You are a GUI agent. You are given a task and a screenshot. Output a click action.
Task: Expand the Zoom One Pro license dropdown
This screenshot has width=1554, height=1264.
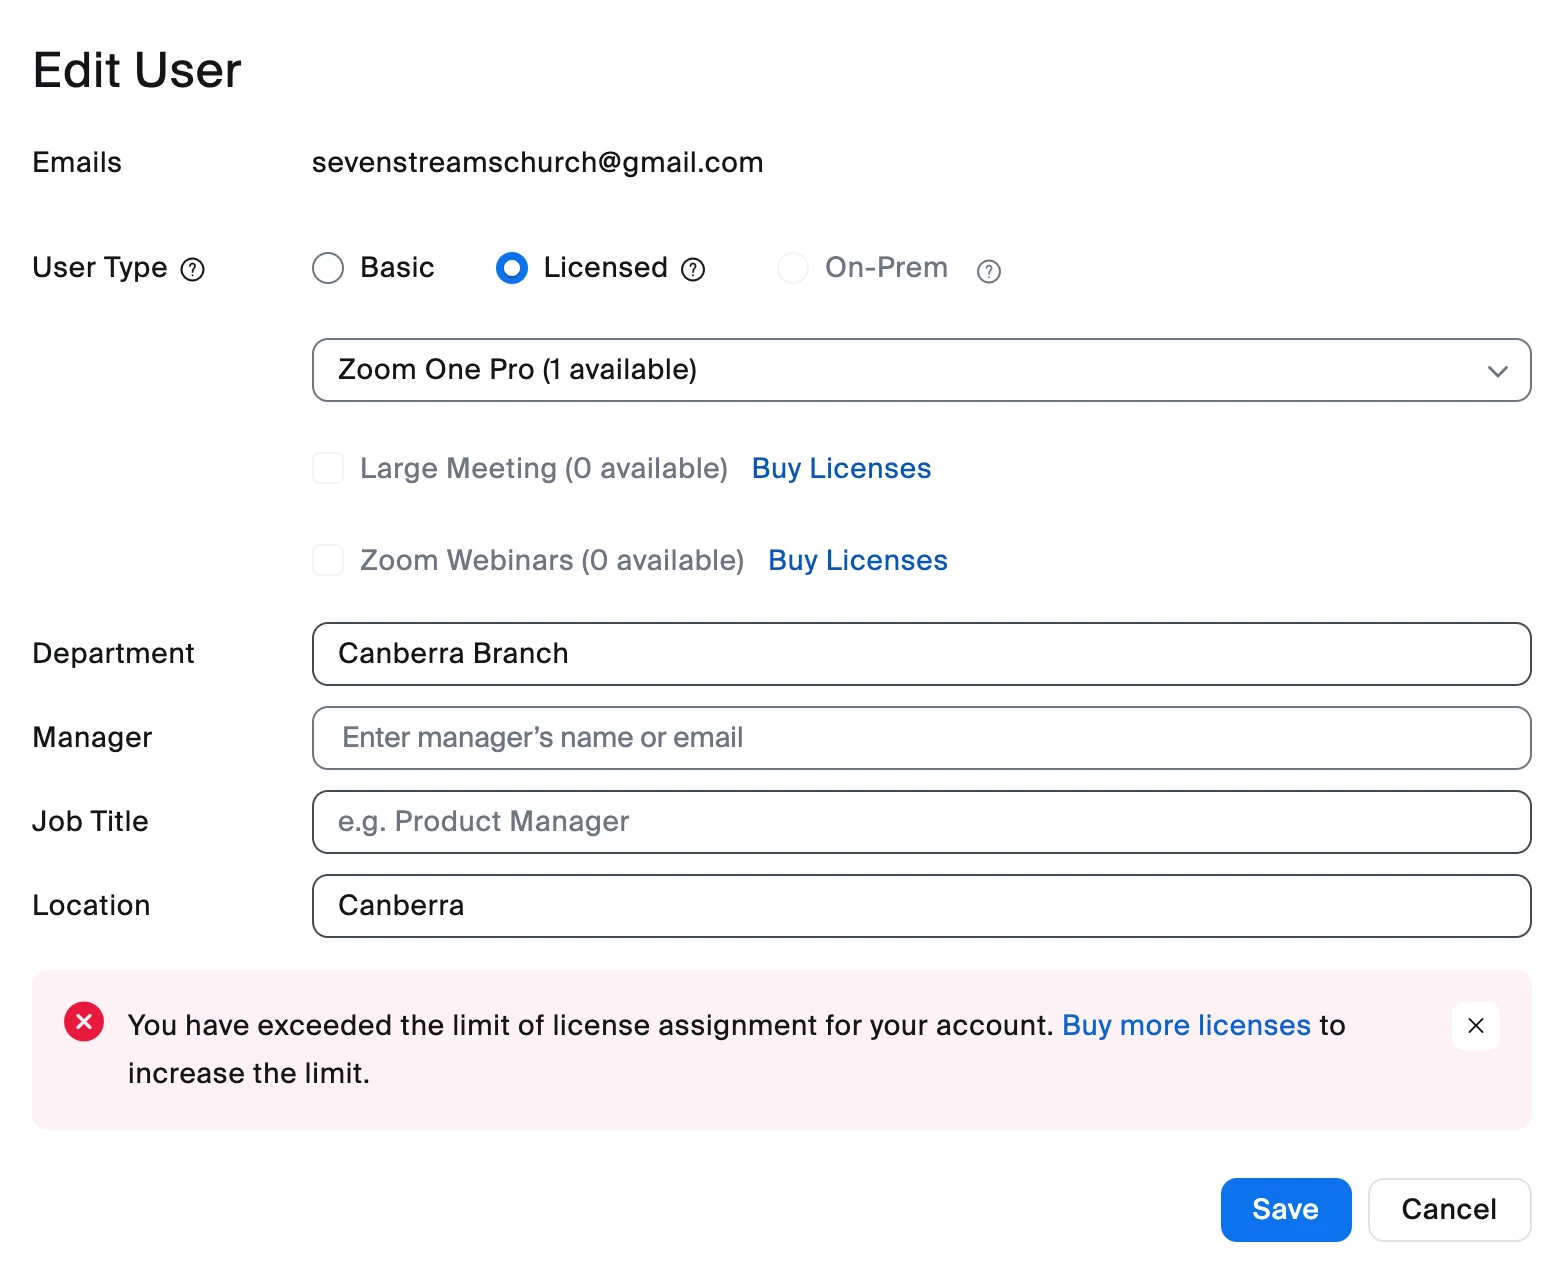pyautogui.click(x=921, y=370)
